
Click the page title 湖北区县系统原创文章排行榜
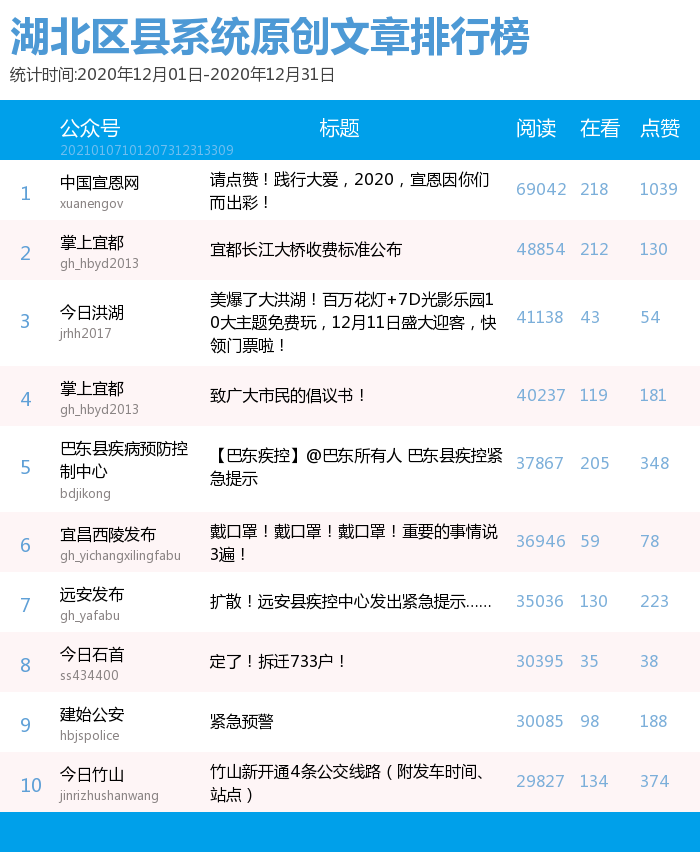(270, 38)
